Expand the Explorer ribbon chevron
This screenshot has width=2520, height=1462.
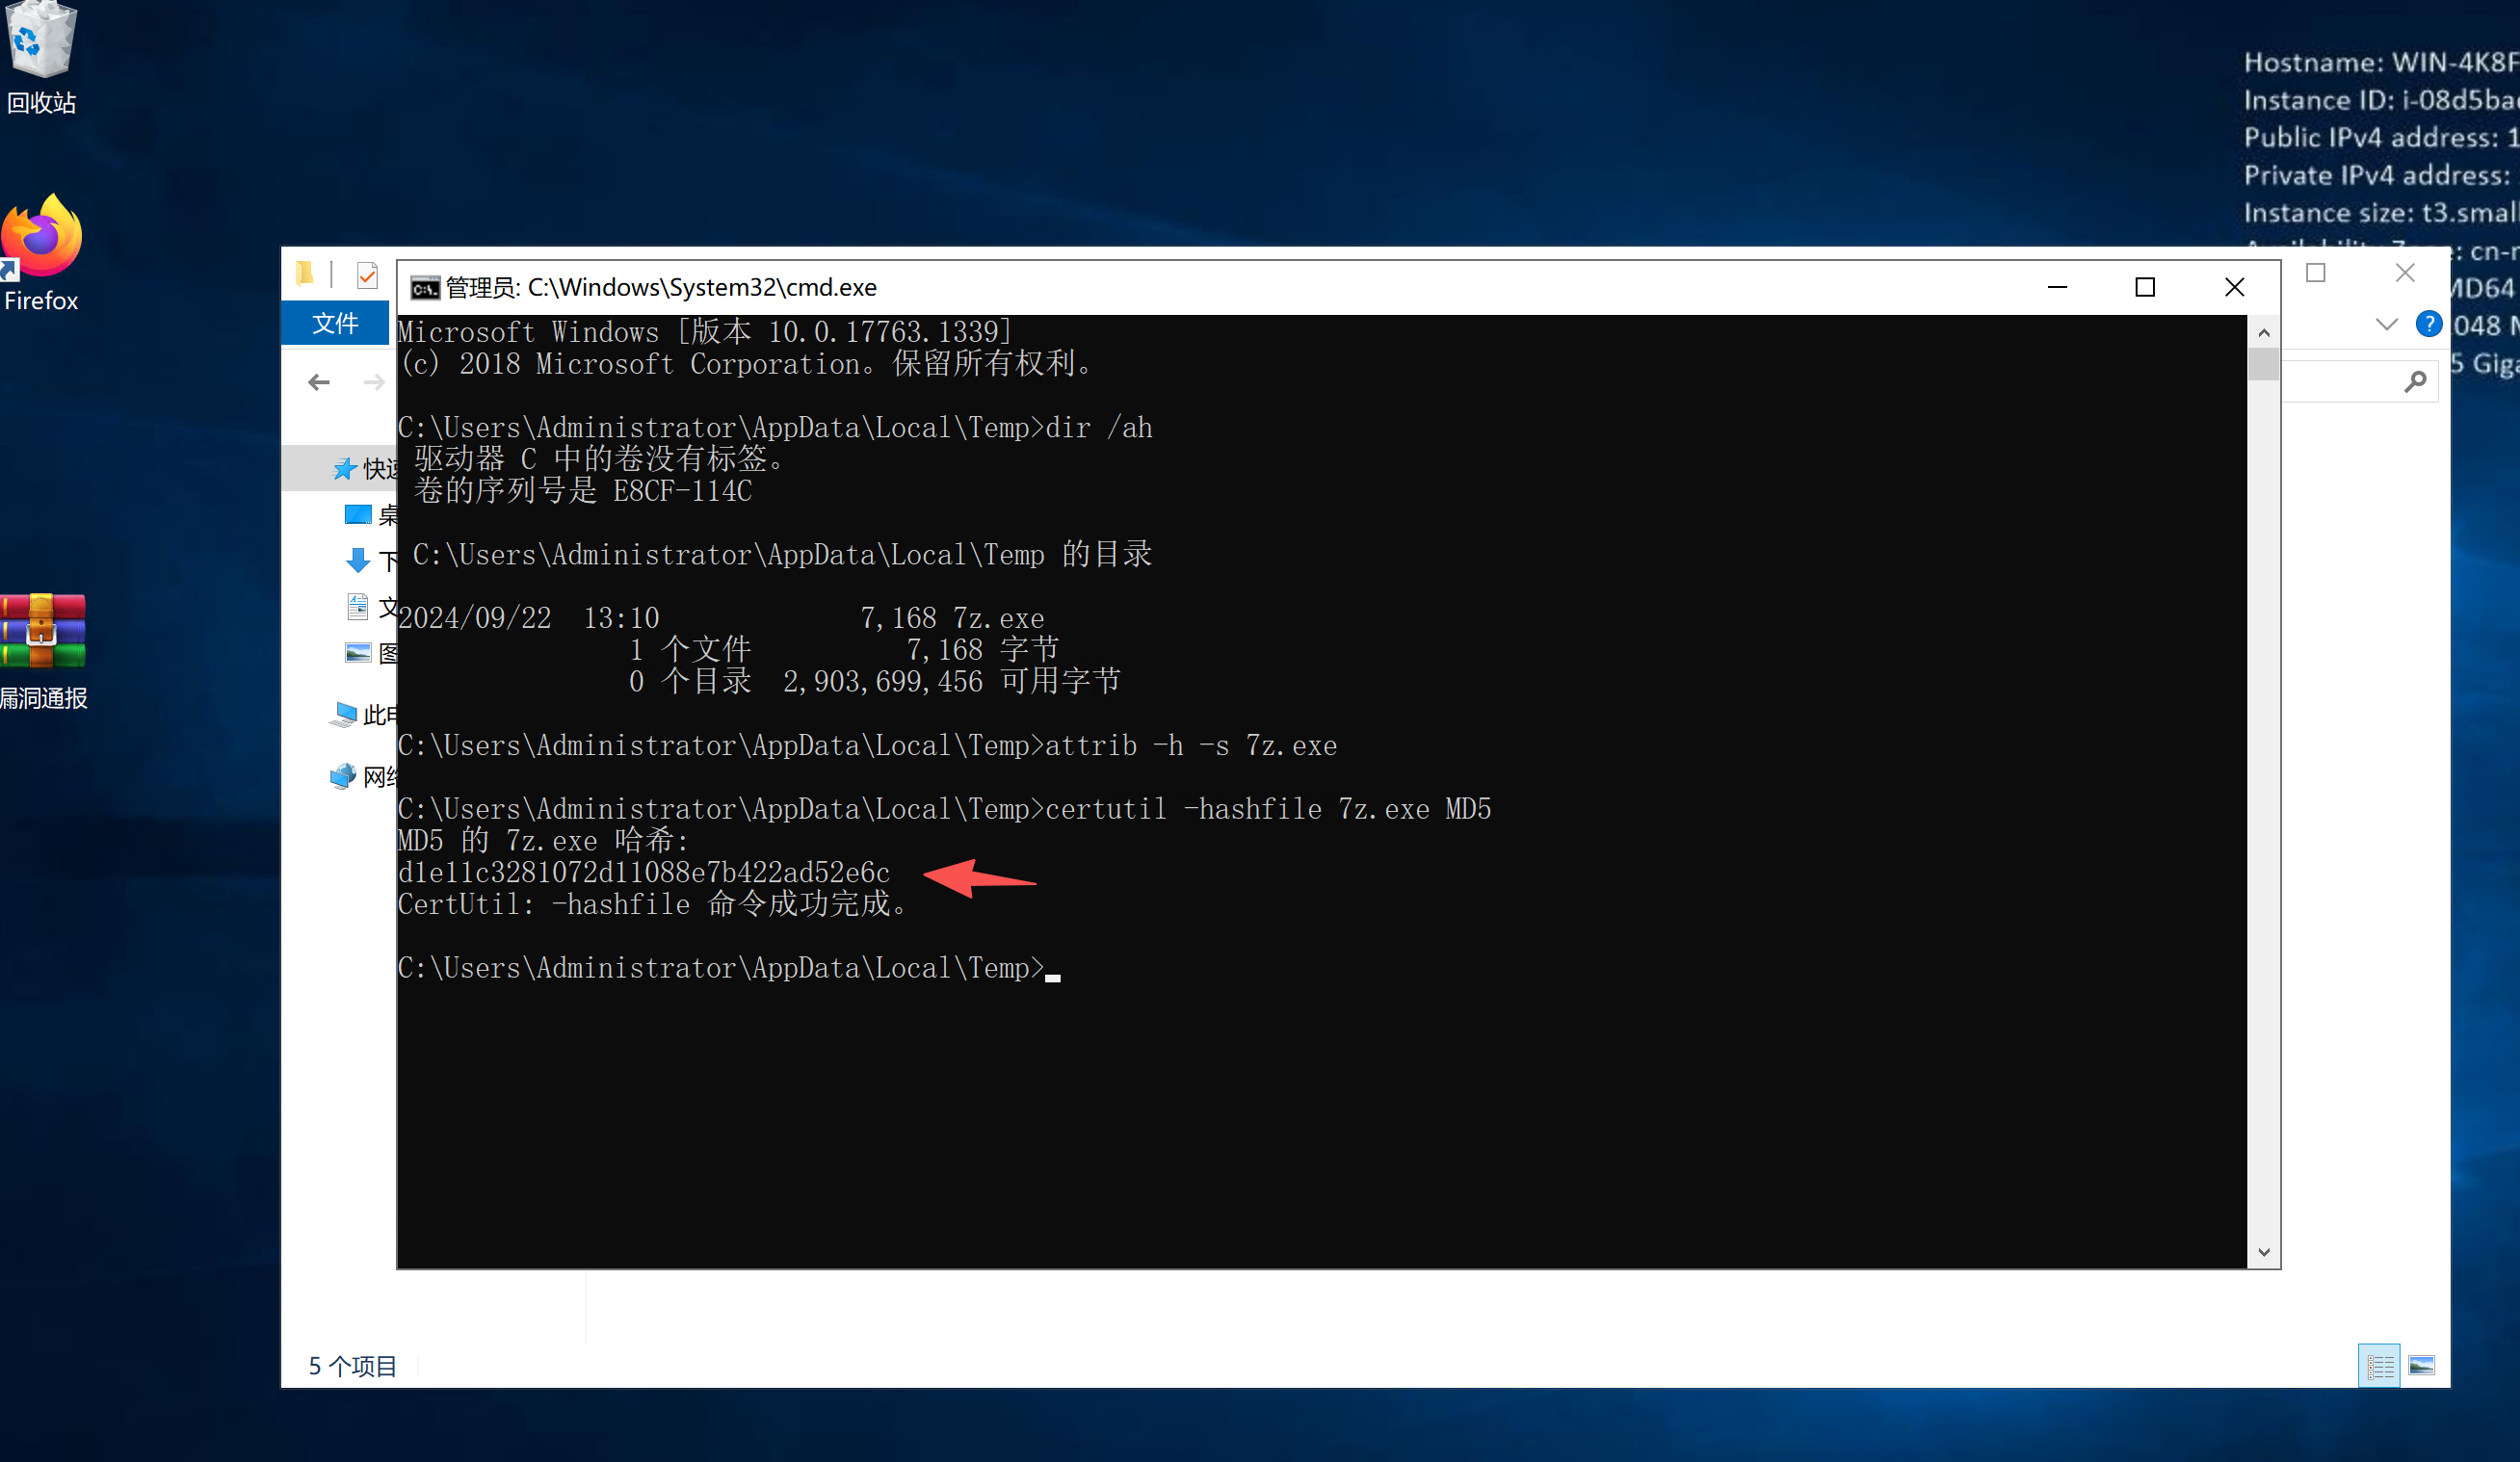click(2386, 324)
